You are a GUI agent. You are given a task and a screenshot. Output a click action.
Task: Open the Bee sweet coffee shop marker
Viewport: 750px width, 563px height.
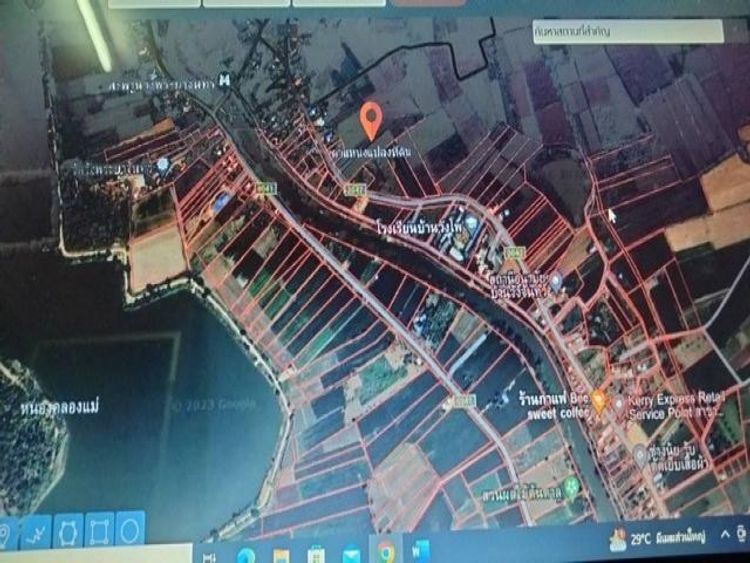(598, 400)
